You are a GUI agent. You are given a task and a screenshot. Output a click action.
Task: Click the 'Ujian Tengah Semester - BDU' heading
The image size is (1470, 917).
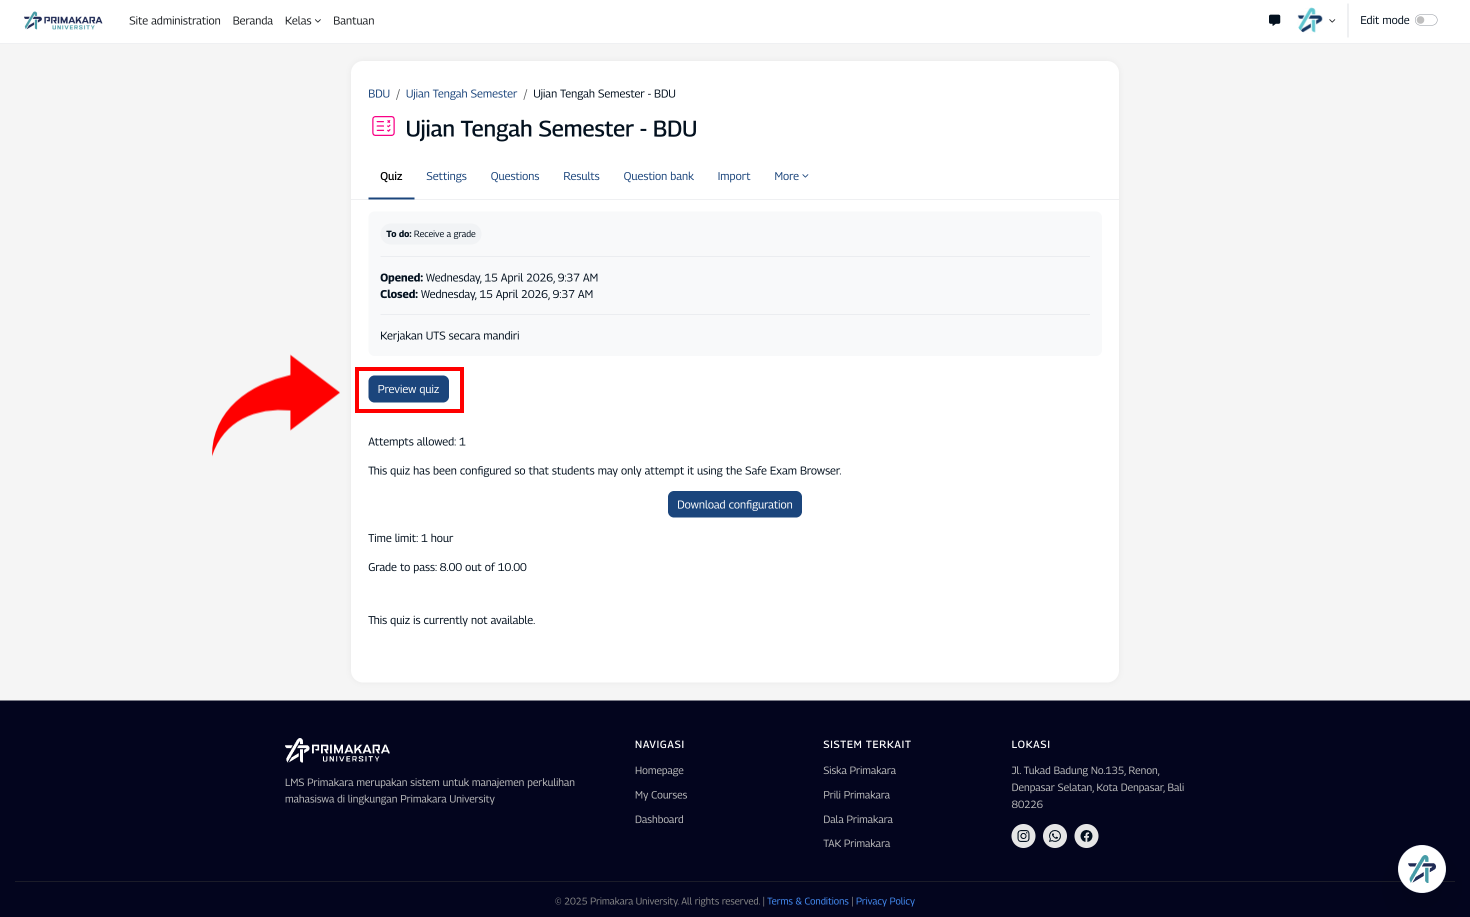click(x=551, y=129)
